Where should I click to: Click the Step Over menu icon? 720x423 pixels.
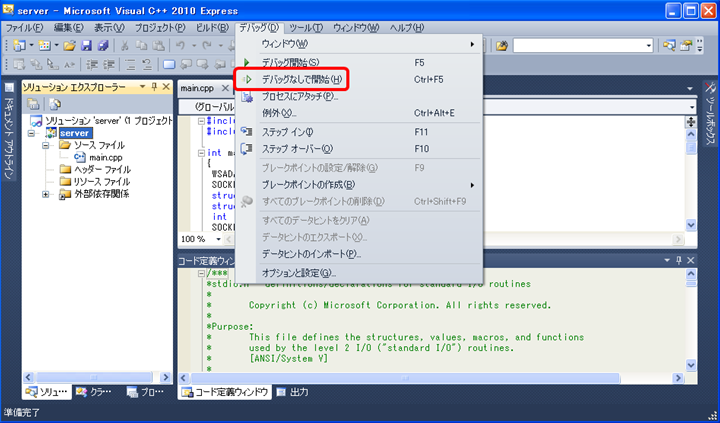247,148
